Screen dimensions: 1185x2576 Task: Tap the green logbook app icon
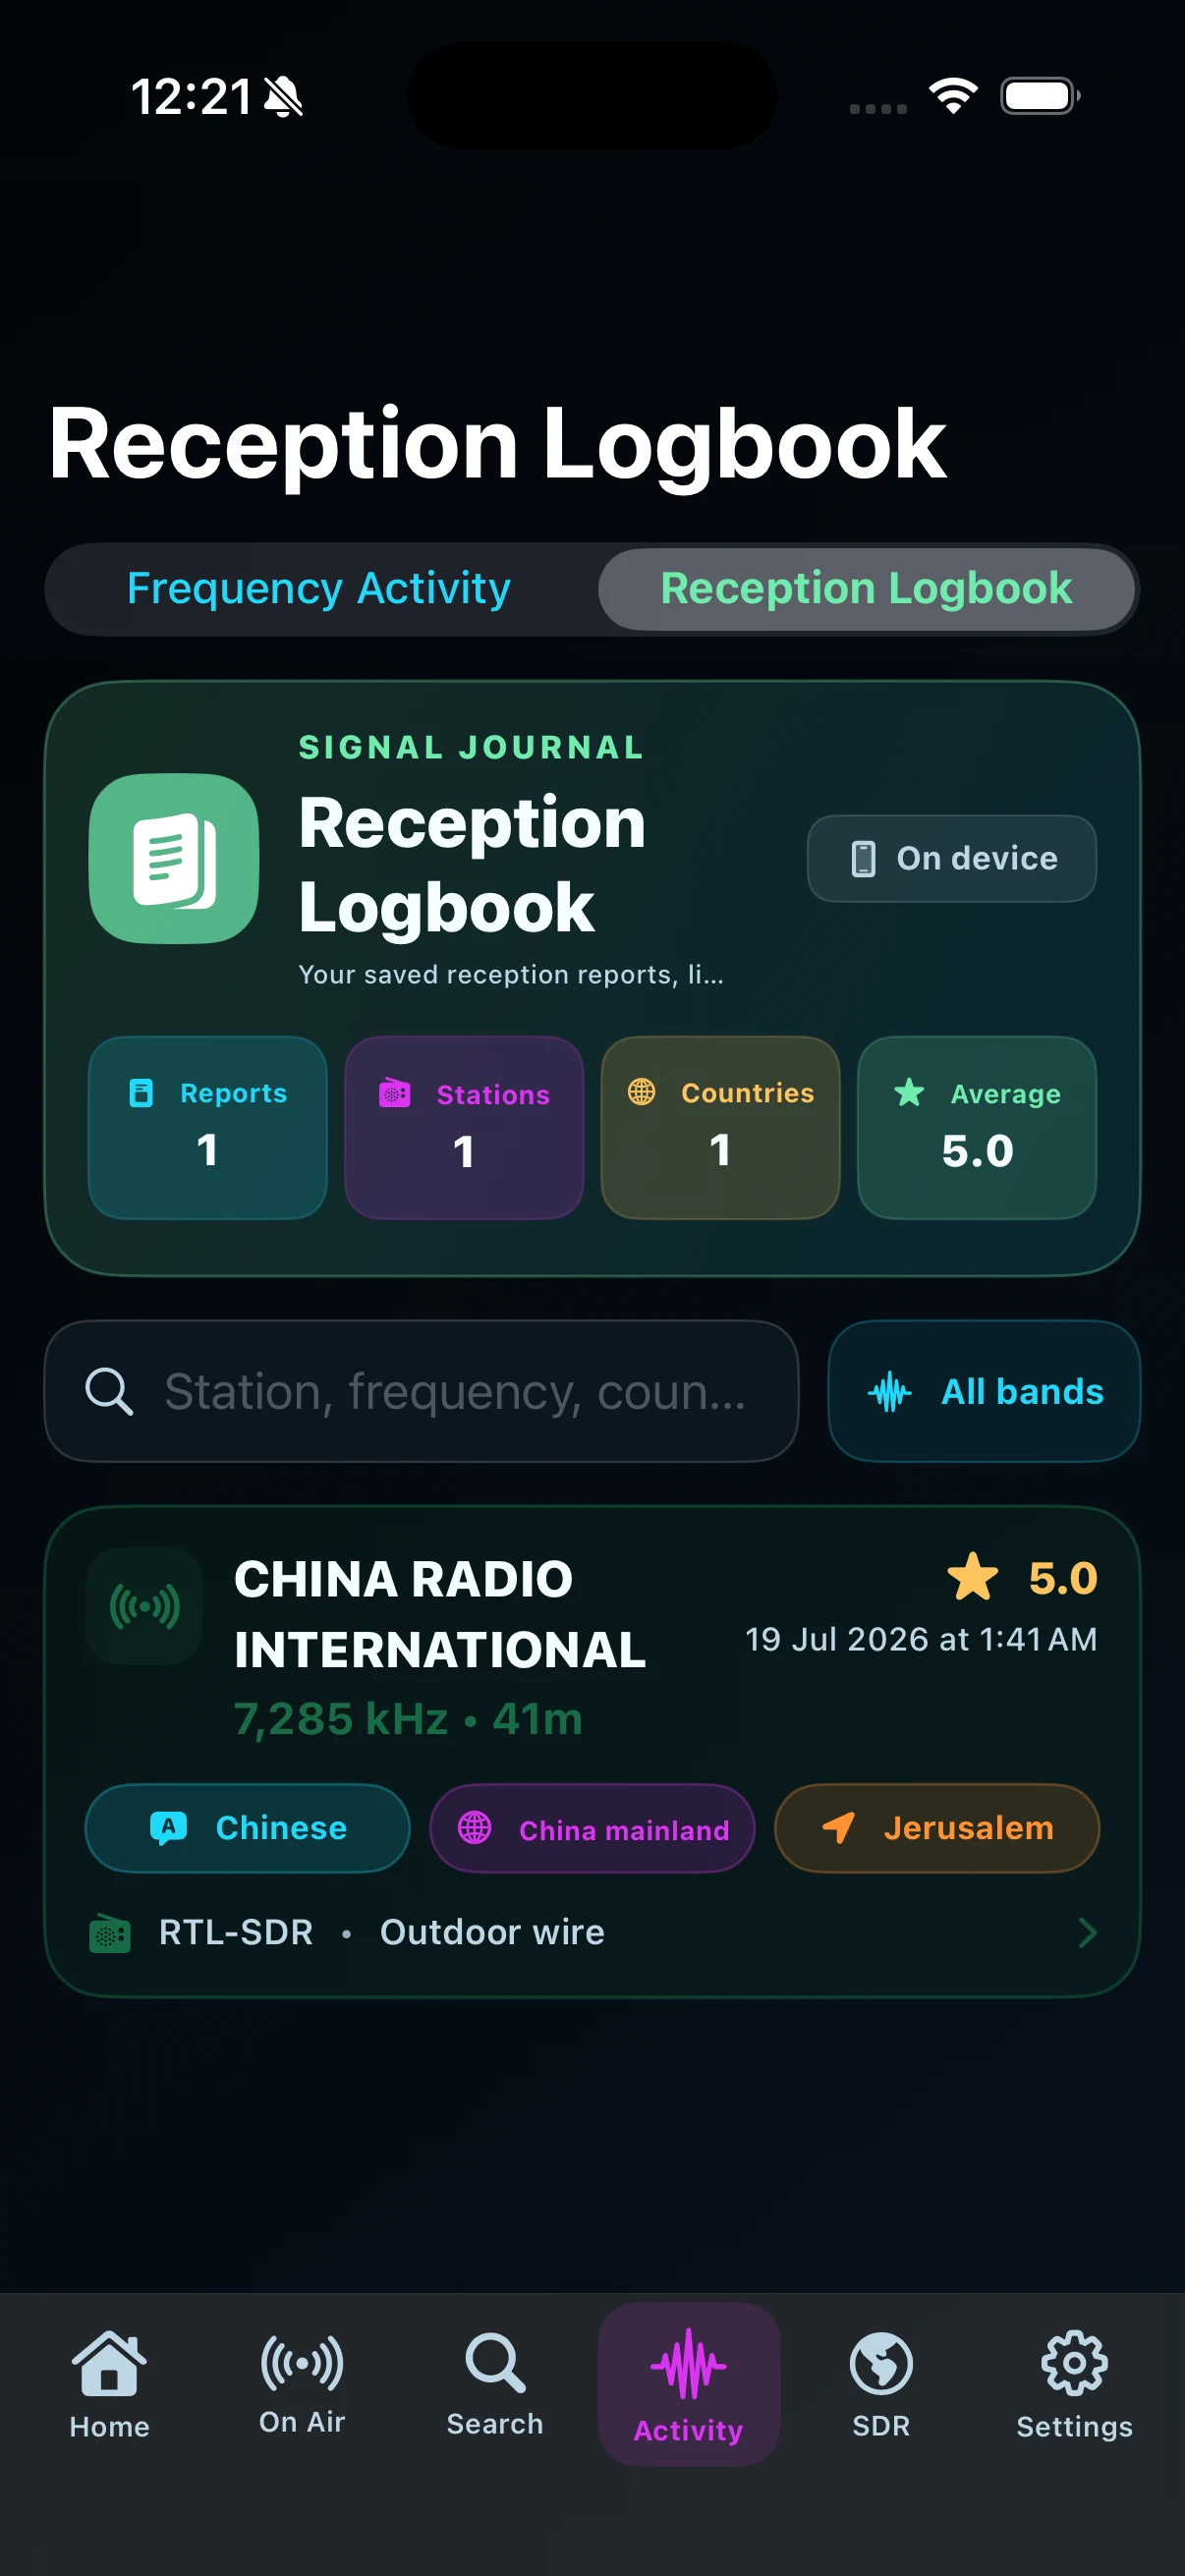[174, 858]
